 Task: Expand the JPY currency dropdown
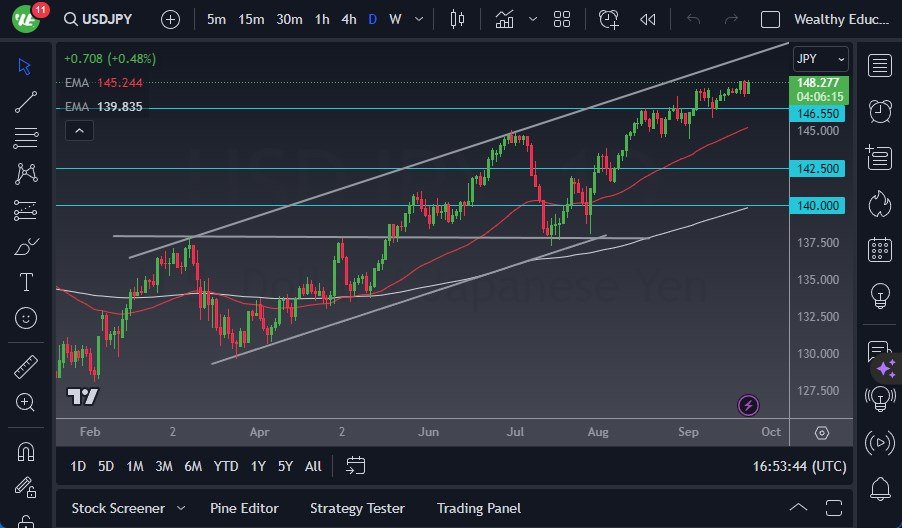(820, 59)
